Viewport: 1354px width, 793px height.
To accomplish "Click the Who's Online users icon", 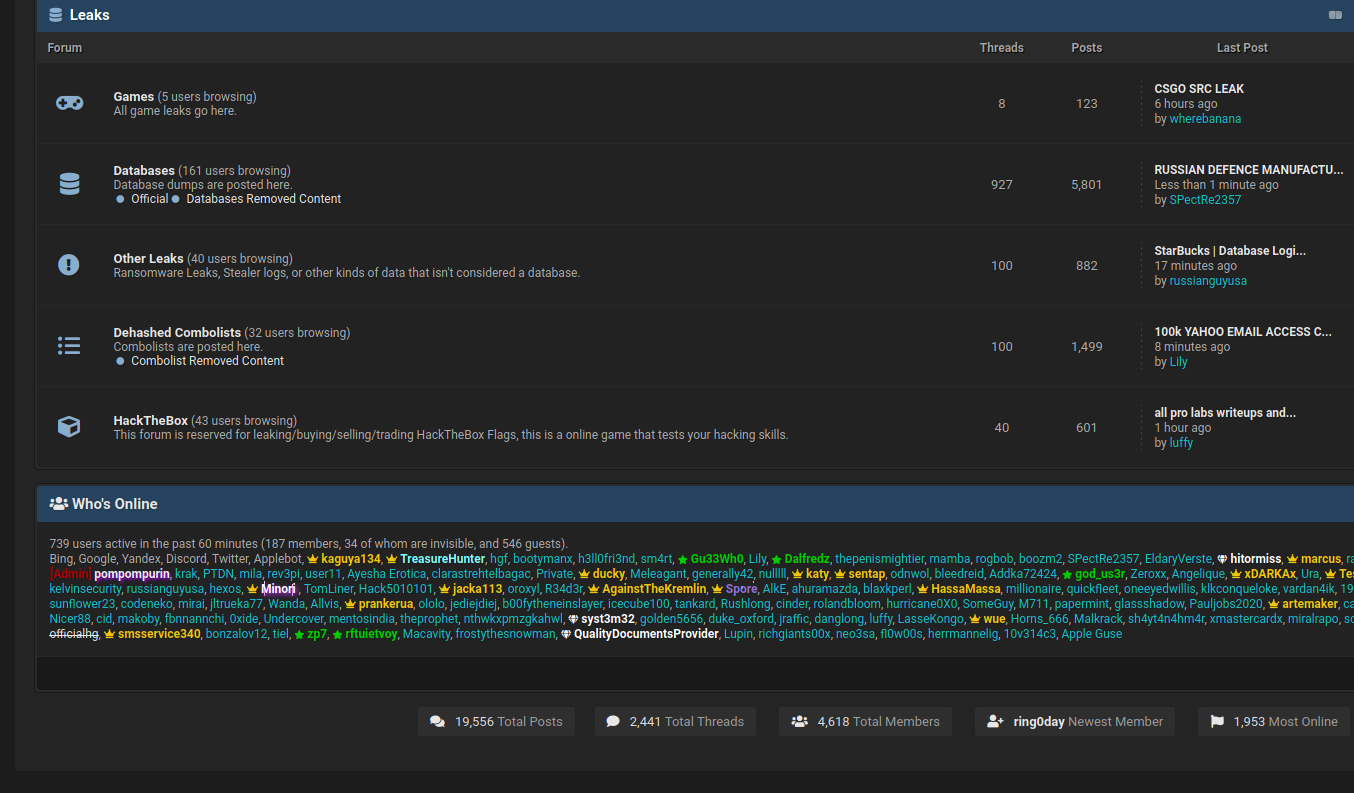I will click(58, 504).
